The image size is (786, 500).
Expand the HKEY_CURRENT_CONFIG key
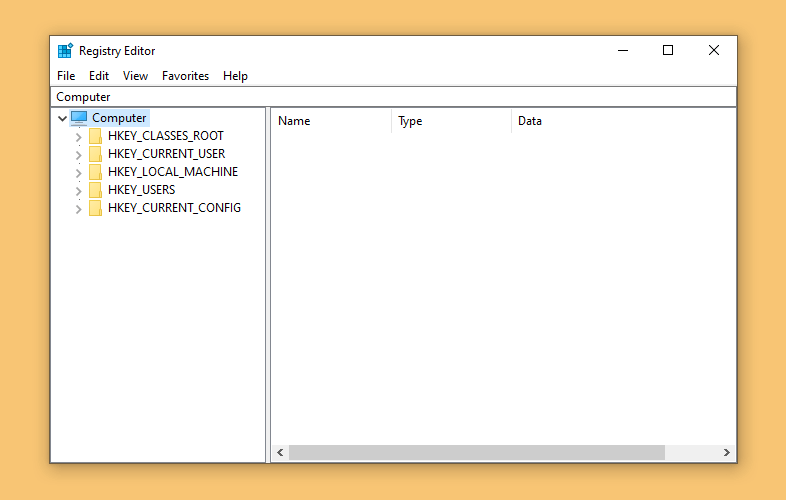78,209
